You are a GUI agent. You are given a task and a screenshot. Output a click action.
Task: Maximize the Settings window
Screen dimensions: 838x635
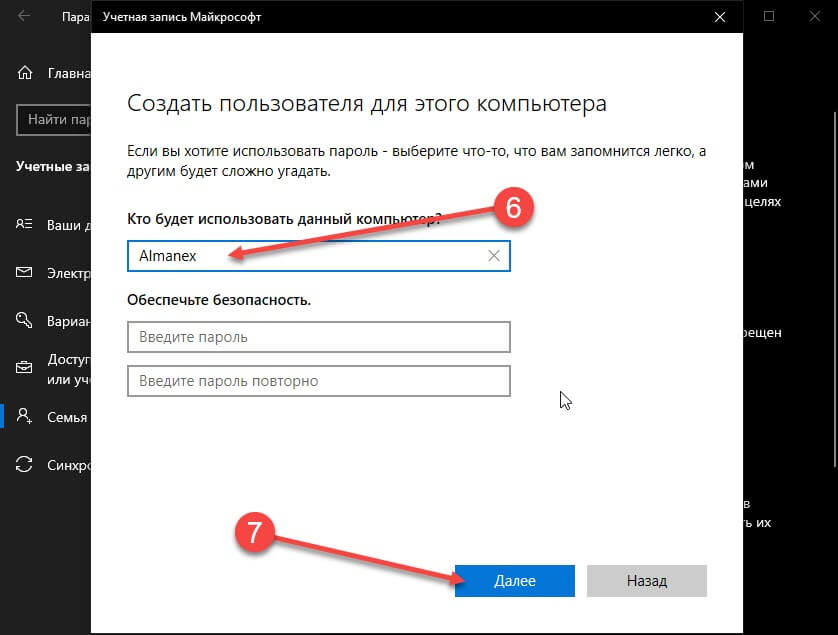click(769, 16)
